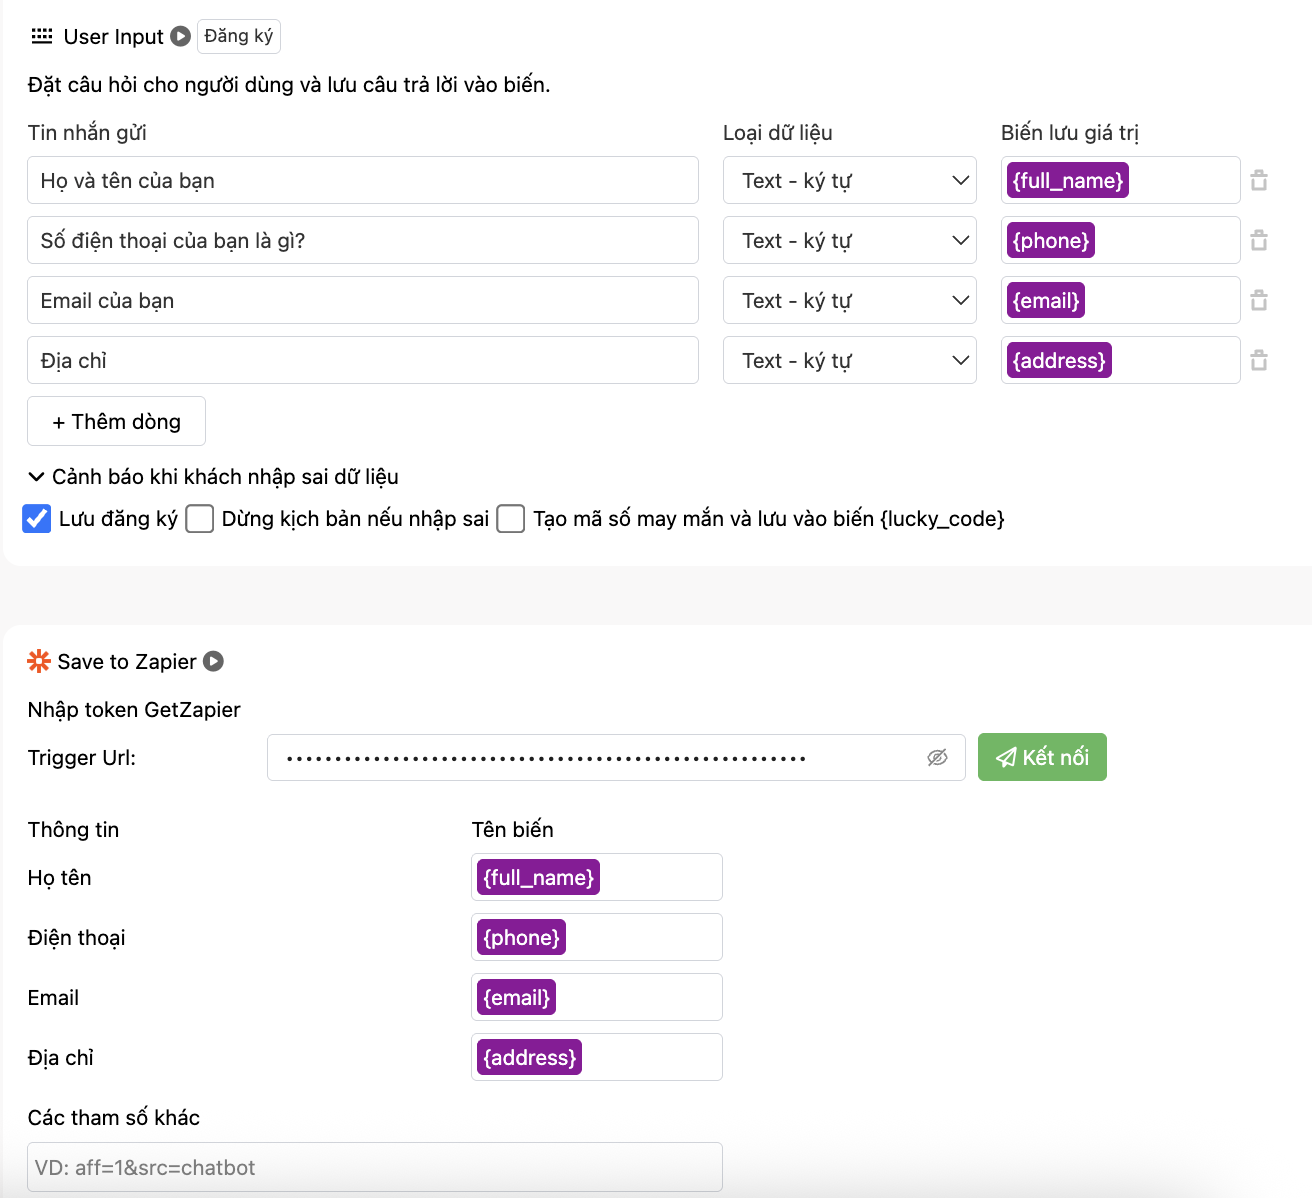The width and height of the screenshot is (1312, 1198).
Task: Delete the phone question row
Action: coord(1259,240)
